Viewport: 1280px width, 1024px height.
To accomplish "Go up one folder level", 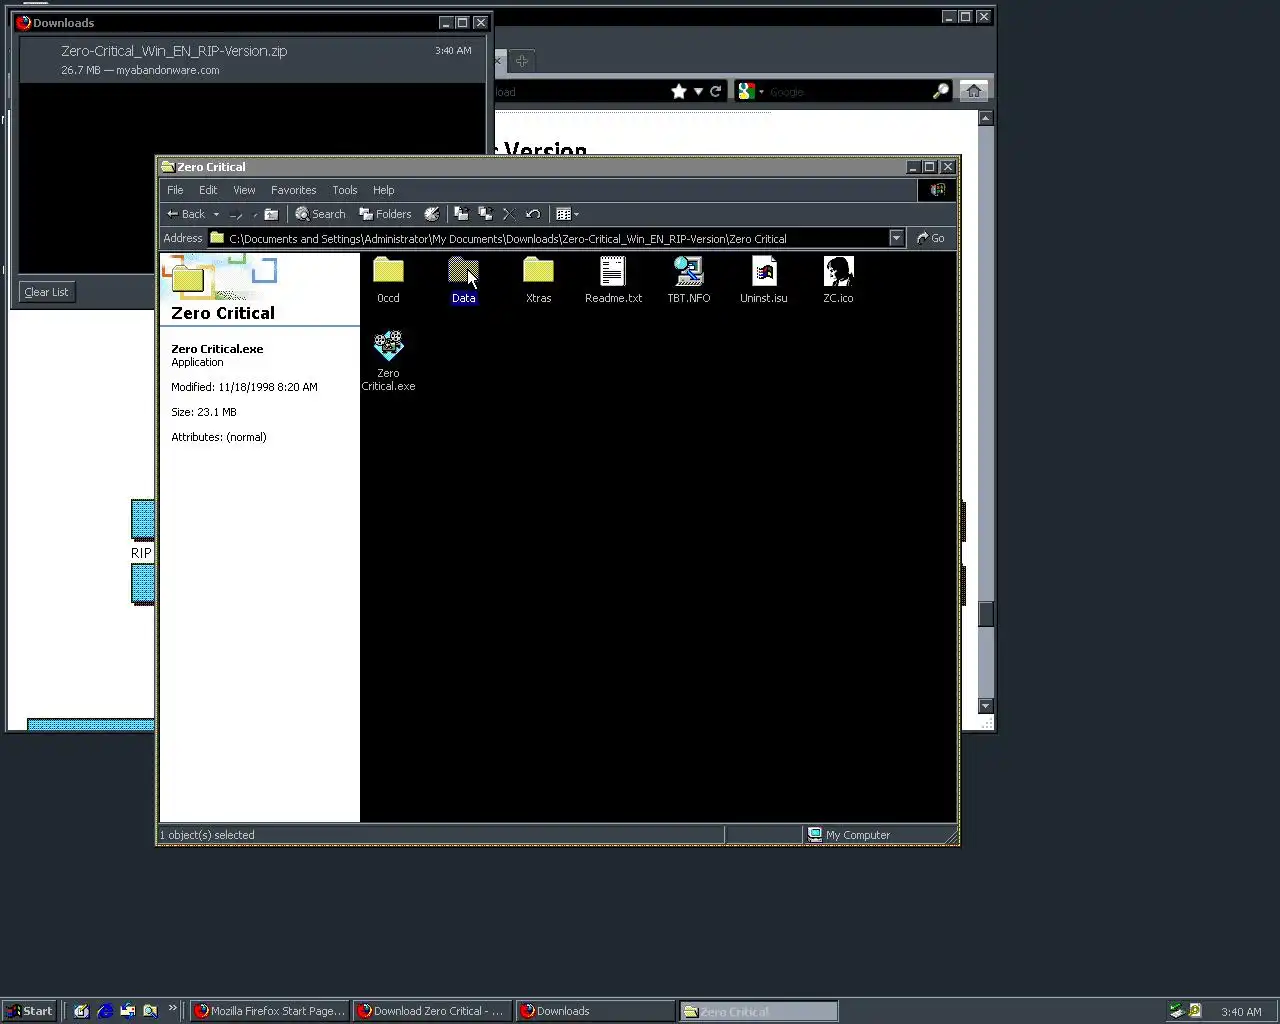I will click(271, 214).
